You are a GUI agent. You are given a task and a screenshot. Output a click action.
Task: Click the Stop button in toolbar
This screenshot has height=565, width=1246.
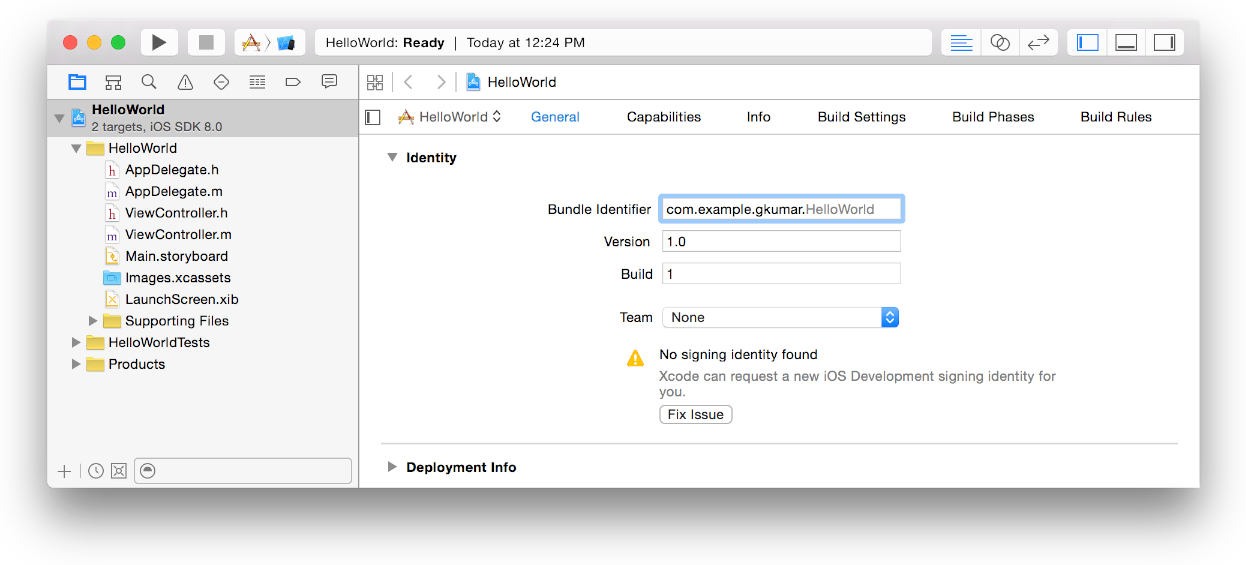tap(206, 42)
